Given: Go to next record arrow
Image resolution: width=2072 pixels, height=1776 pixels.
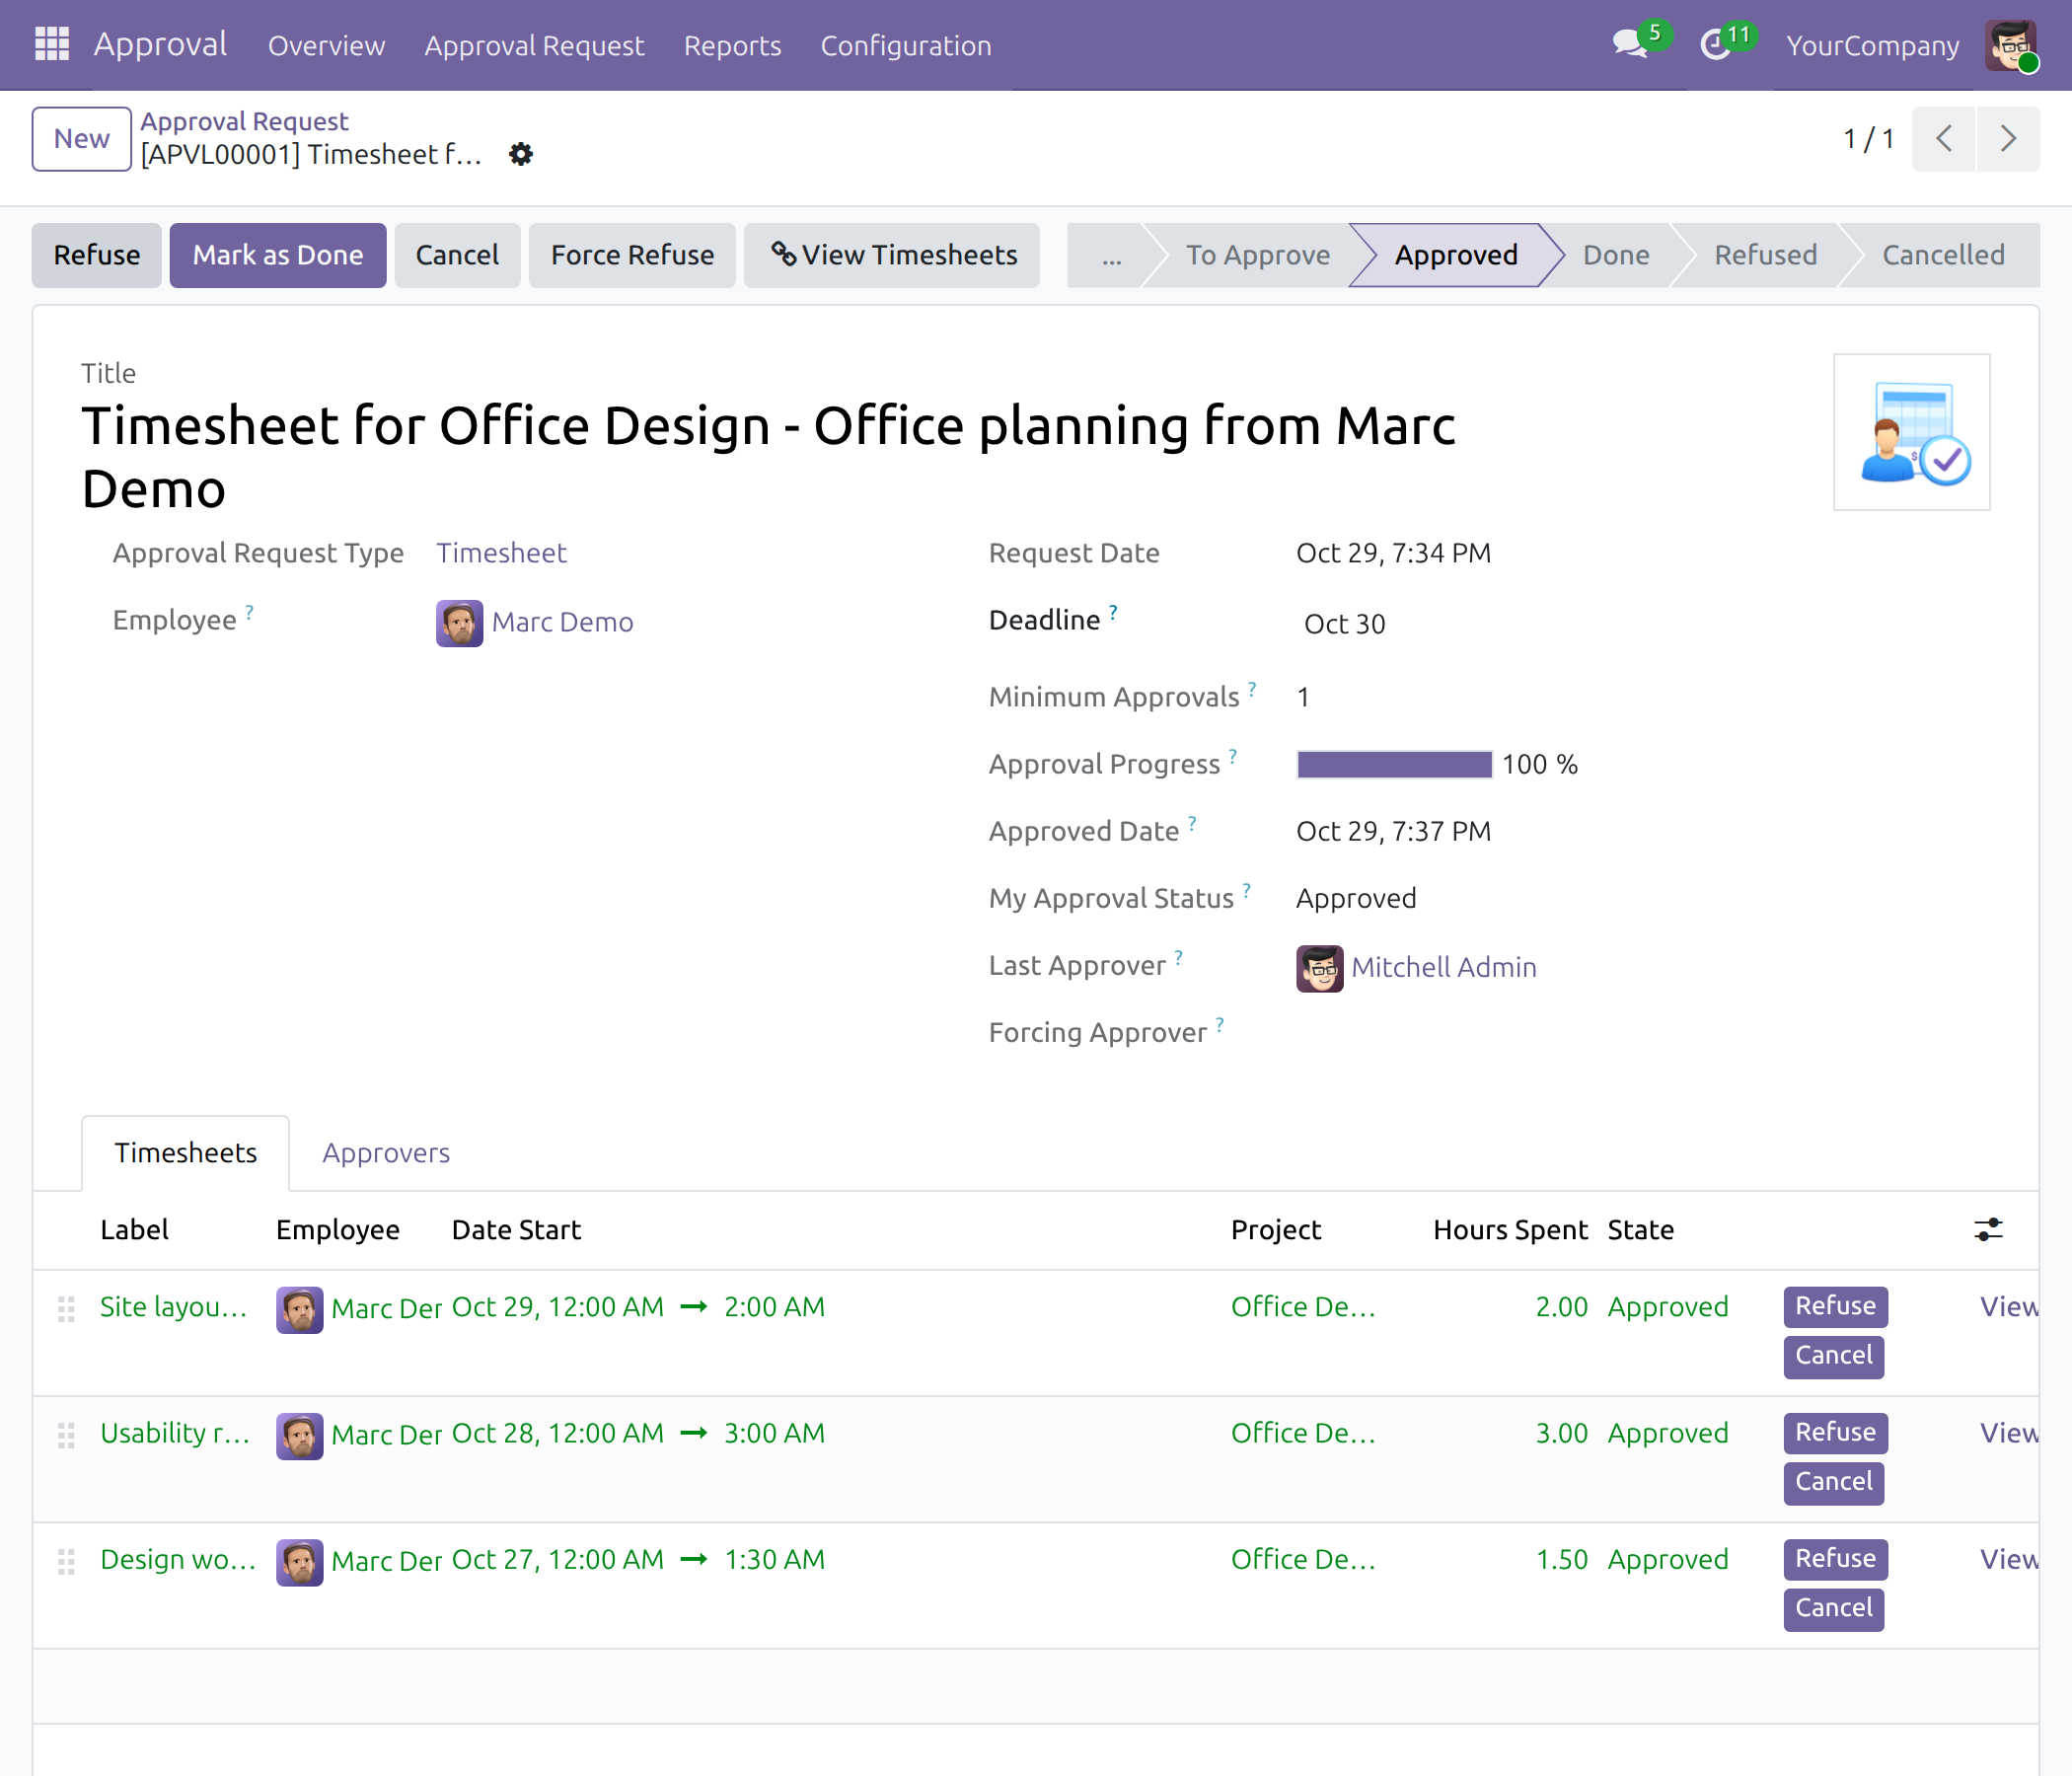Looking at the screenshot, I should pyautogui.click(x=2007, y=138).
